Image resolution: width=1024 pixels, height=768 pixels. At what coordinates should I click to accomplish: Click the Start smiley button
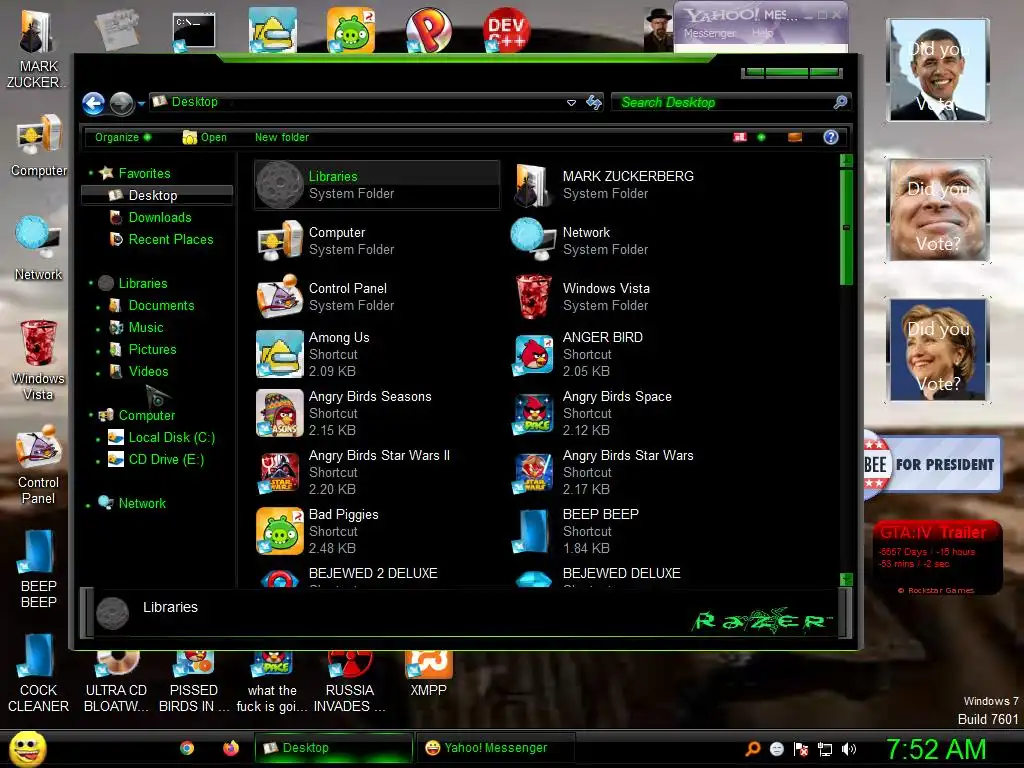tap(27, 748)
